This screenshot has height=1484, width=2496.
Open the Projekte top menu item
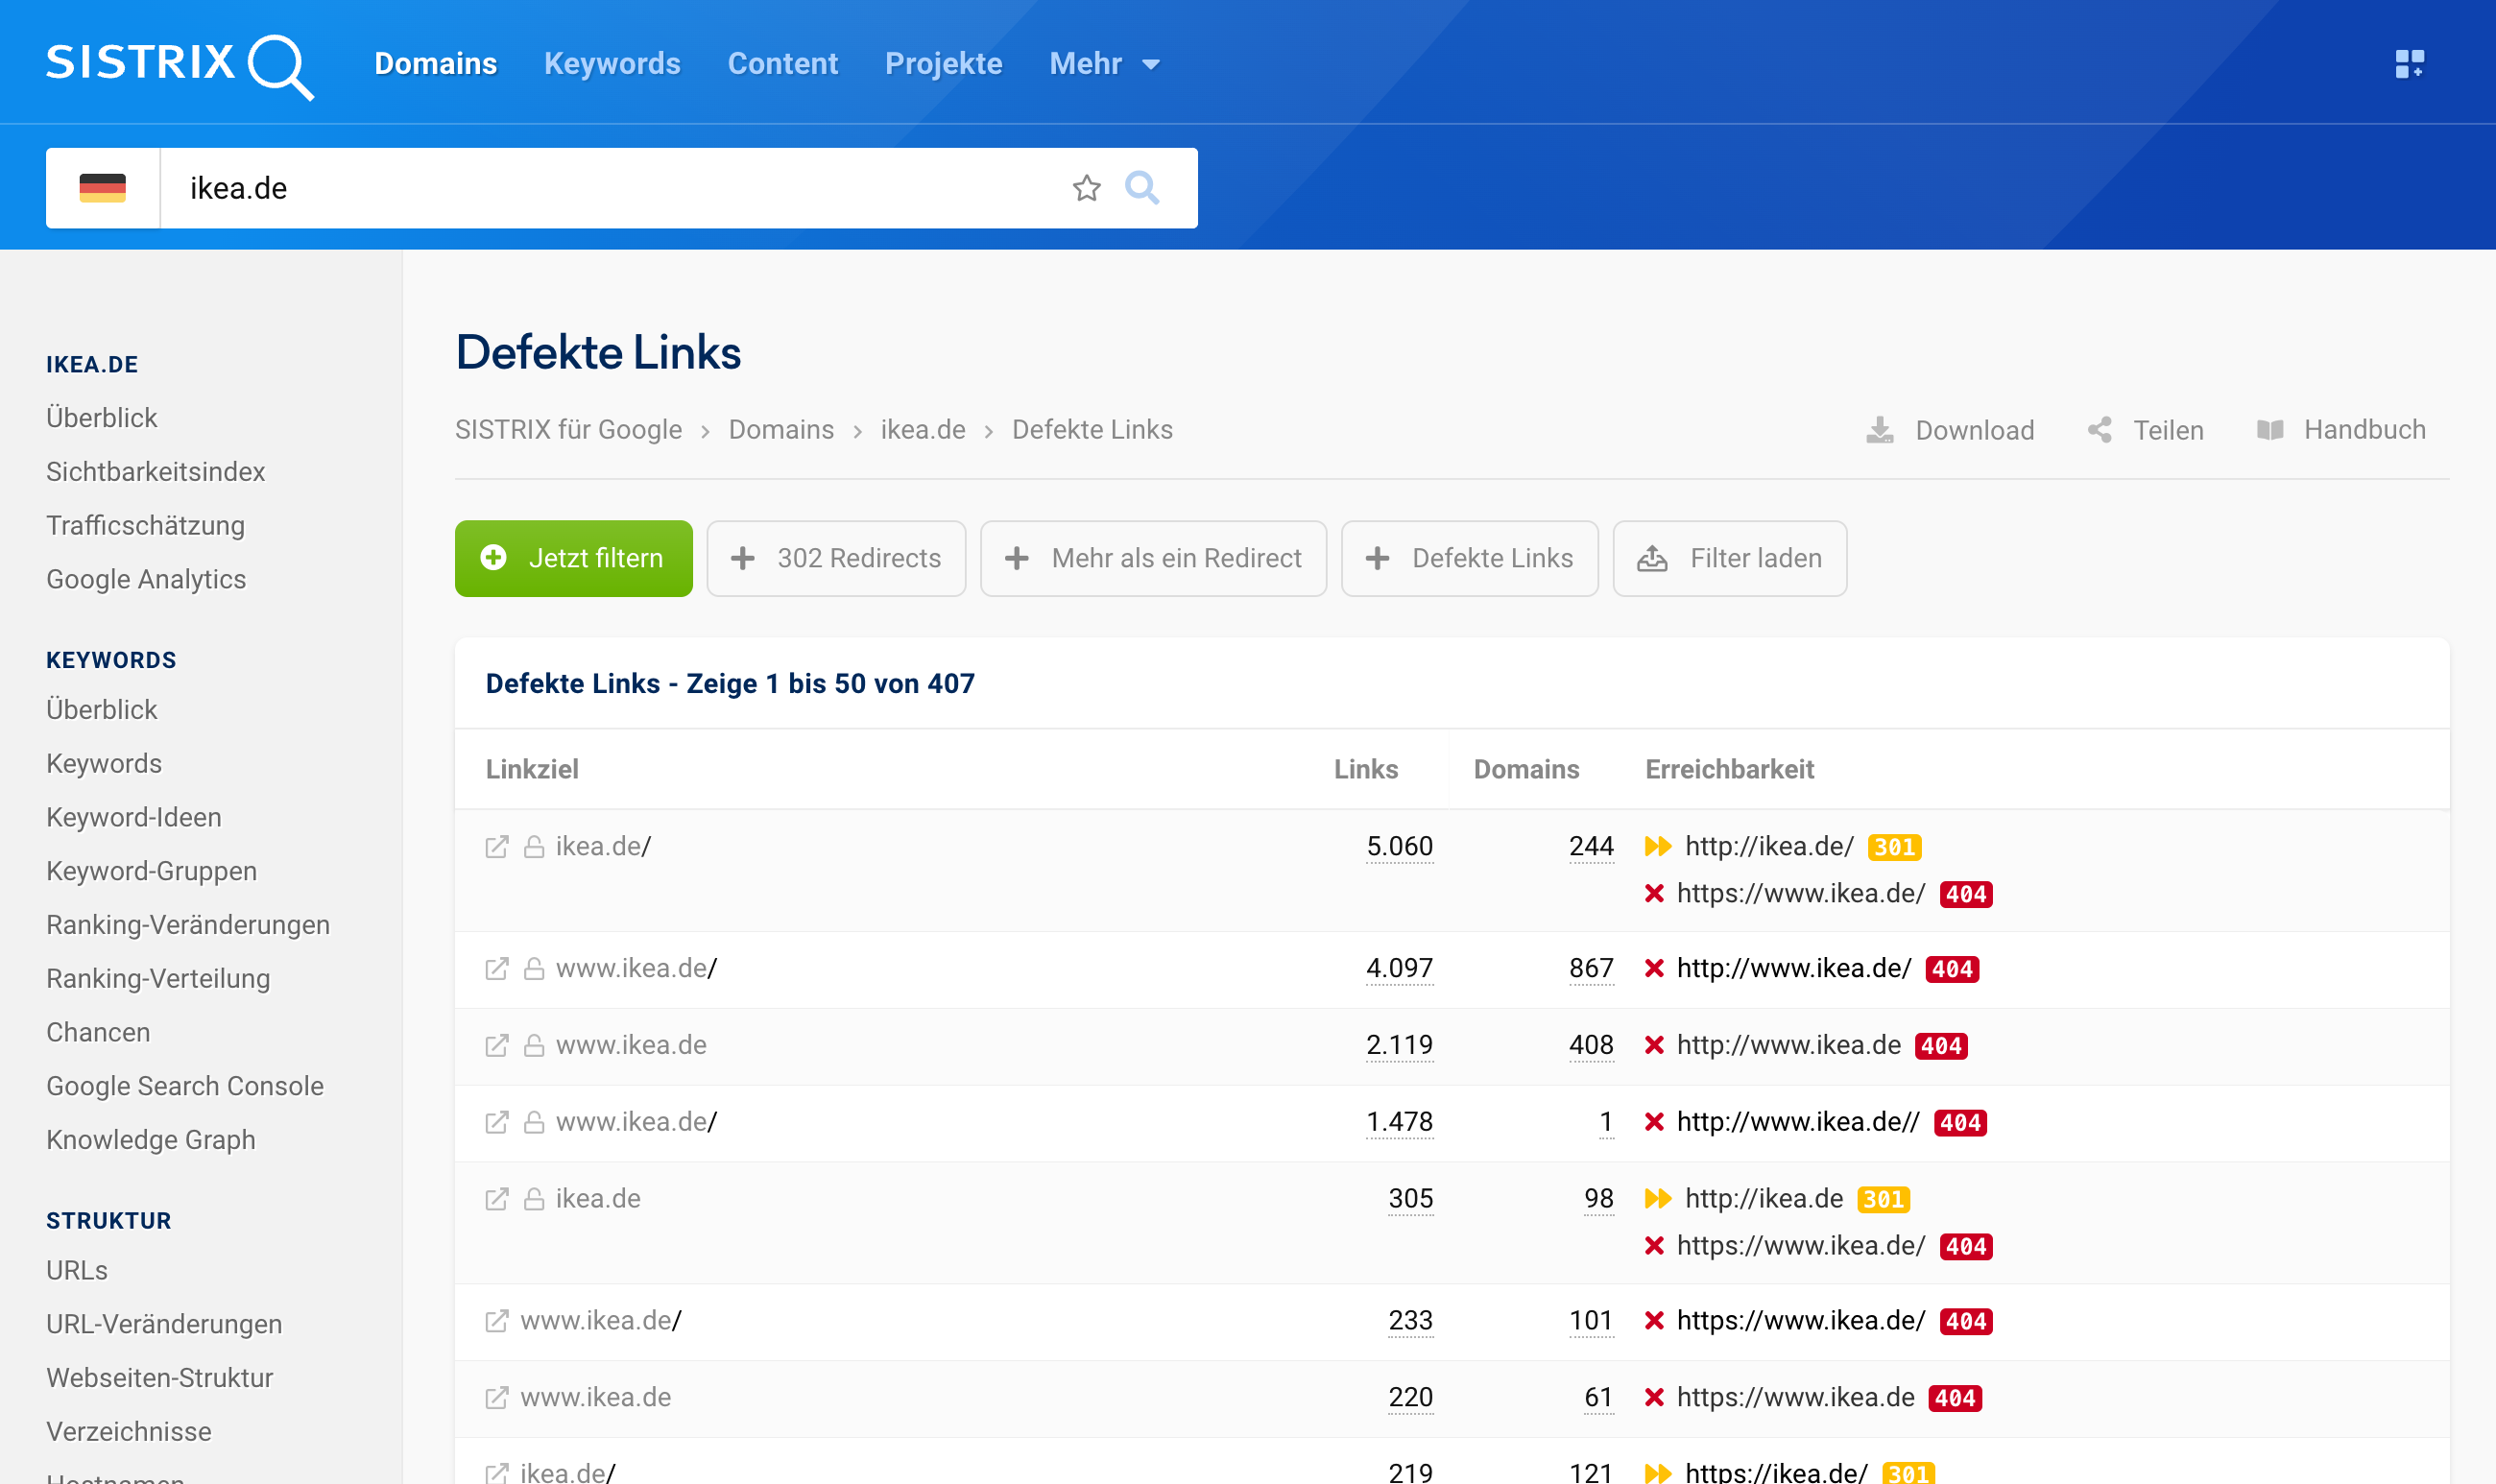[943, 64]
